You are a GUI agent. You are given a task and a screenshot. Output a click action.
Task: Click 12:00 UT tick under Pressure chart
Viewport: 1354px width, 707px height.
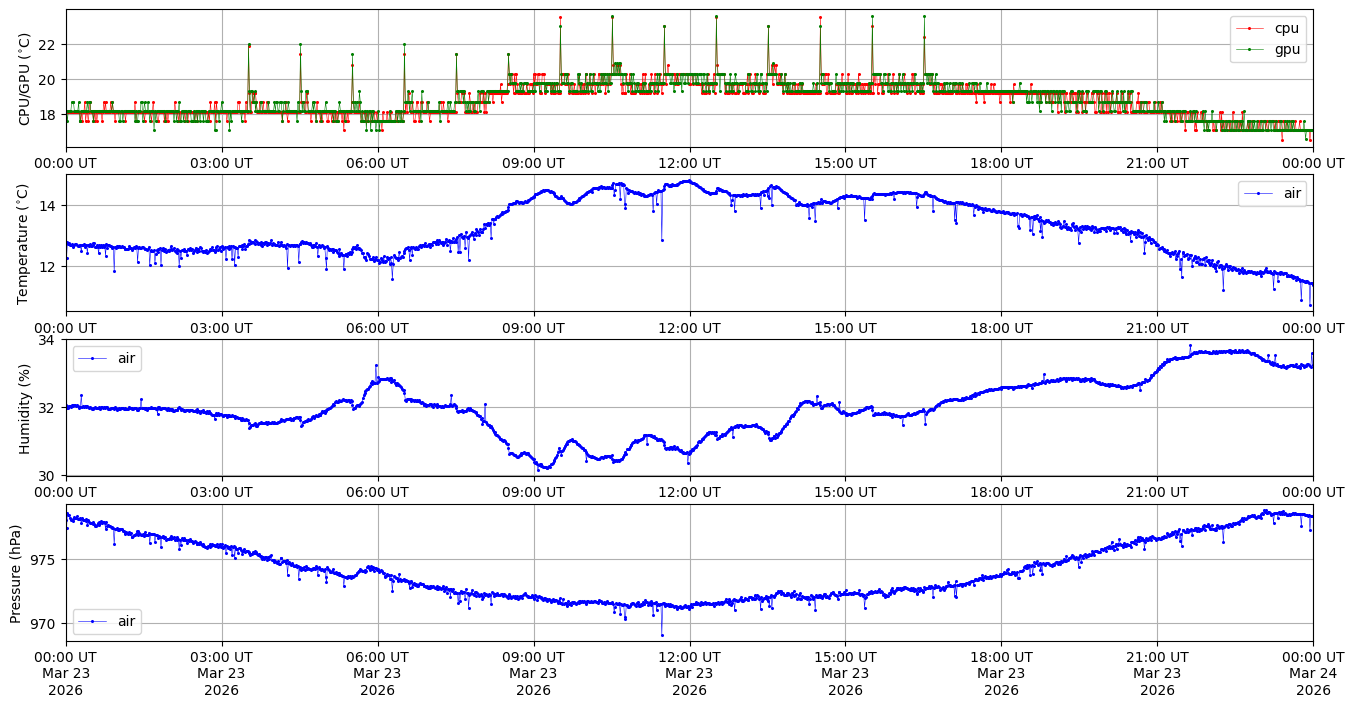point(689,656)
